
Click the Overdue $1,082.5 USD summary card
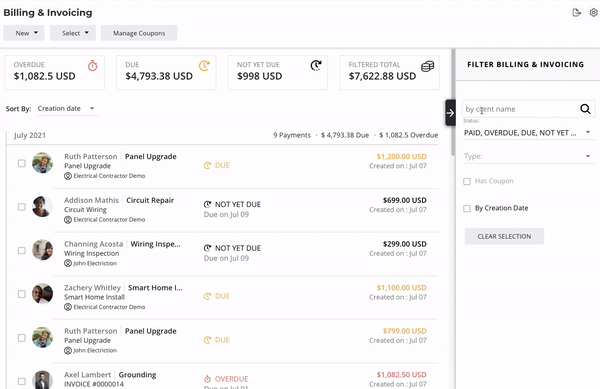(x=54, y=72)
